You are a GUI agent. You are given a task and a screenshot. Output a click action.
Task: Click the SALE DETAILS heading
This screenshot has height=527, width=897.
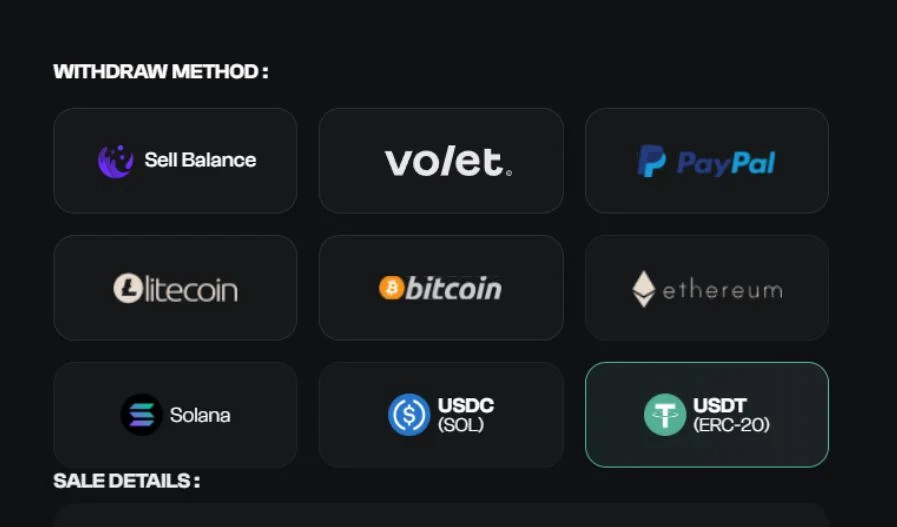(x=126, y=481)
